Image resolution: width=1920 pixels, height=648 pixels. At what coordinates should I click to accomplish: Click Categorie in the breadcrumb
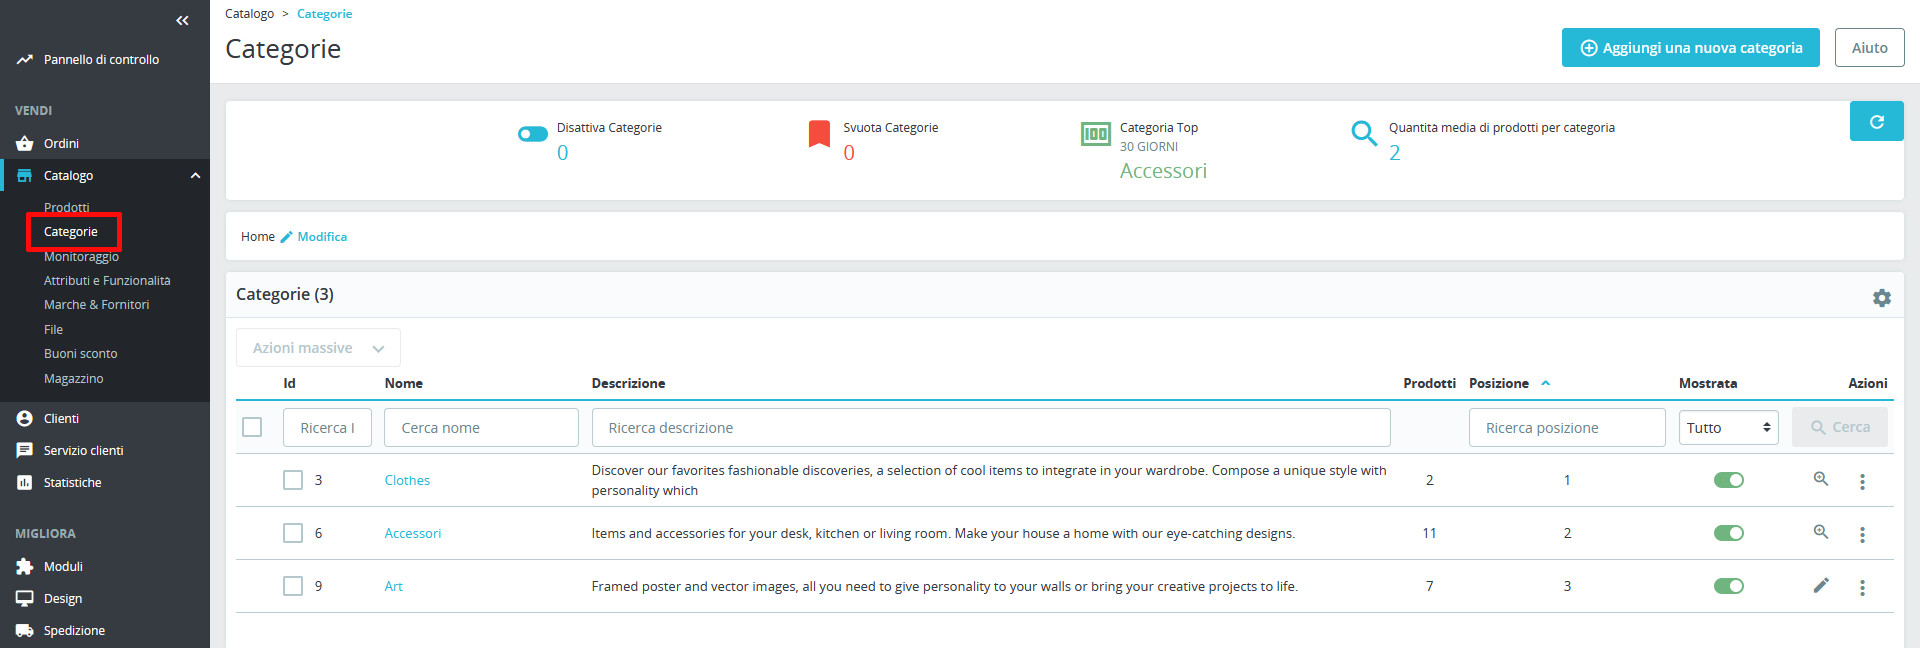coord(324,14)
